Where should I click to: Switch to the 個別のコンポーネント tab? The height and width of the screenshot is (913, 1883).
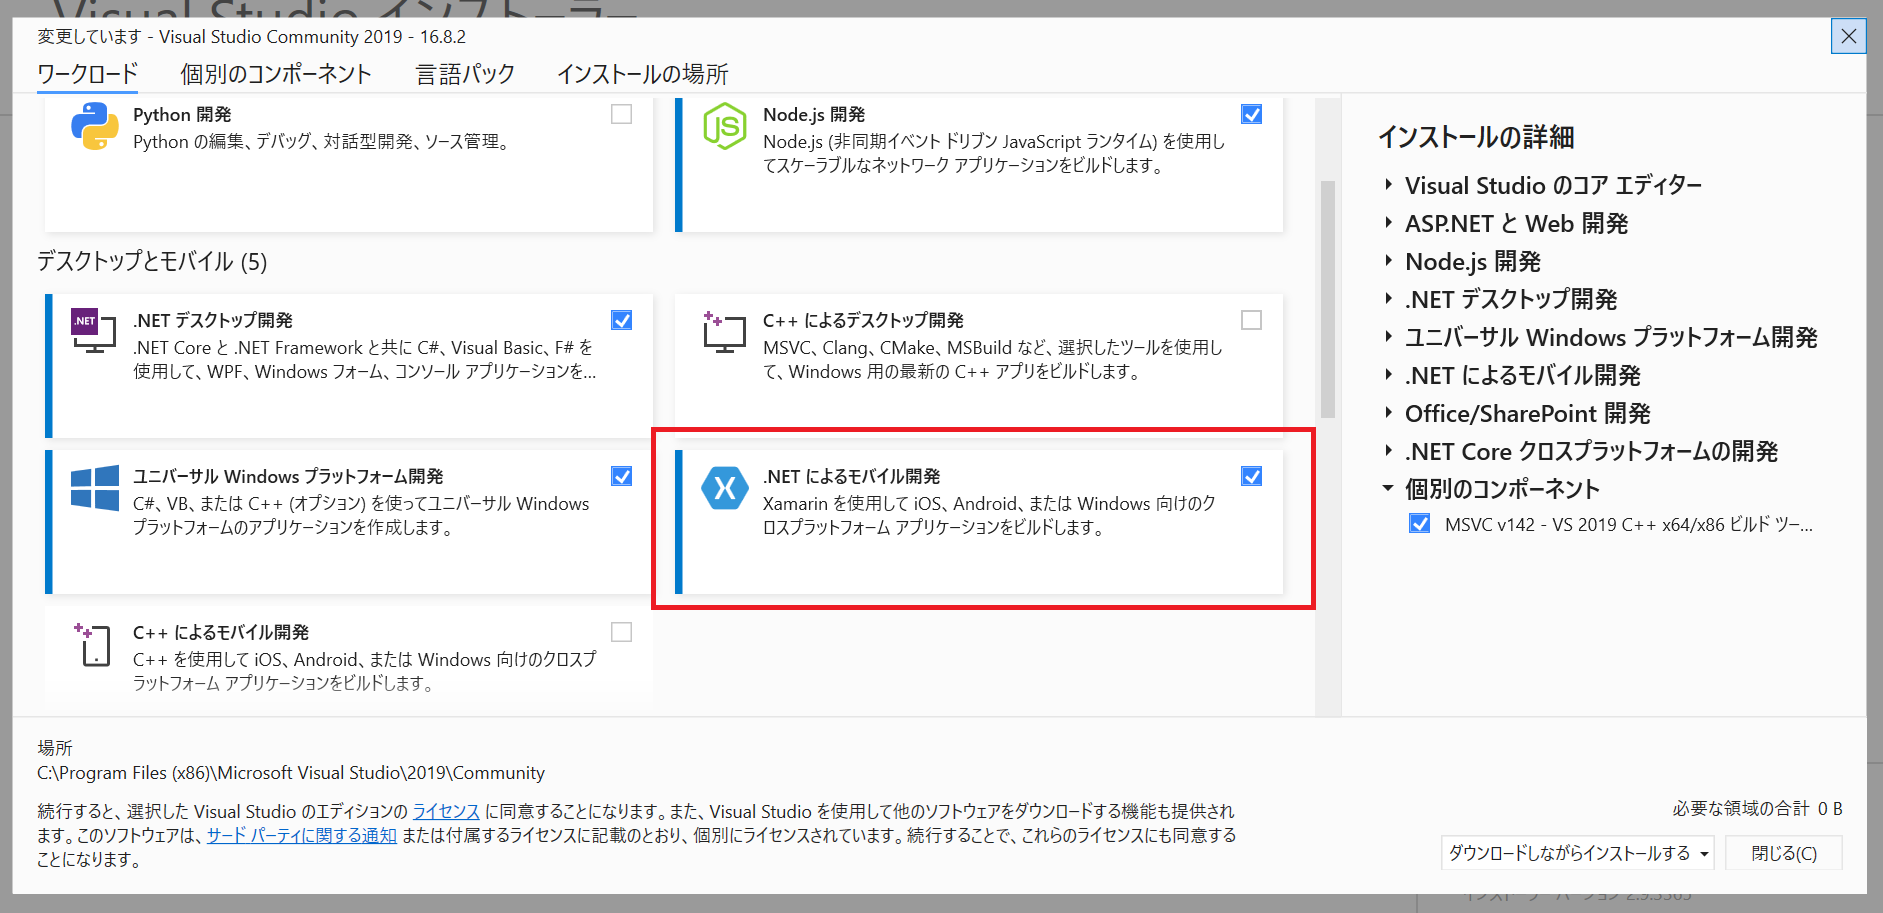click(276, 74)
